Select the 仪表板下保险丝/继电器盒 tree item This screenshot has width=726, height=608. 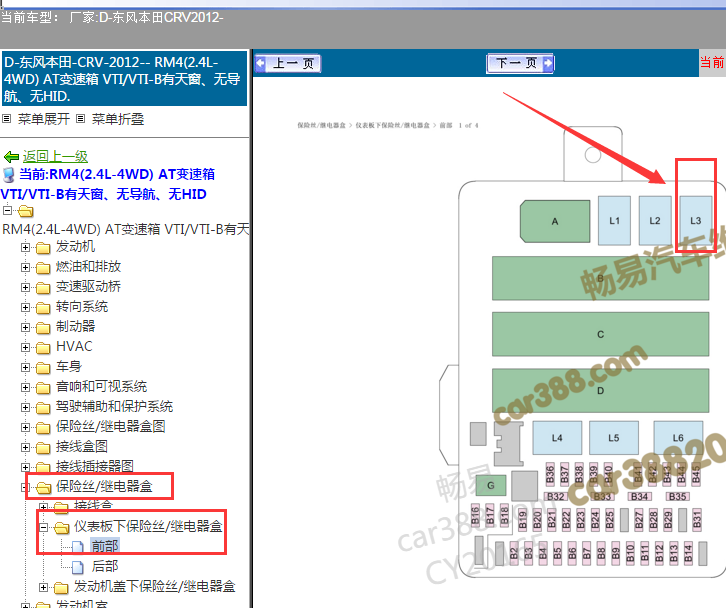coord(148,526)
